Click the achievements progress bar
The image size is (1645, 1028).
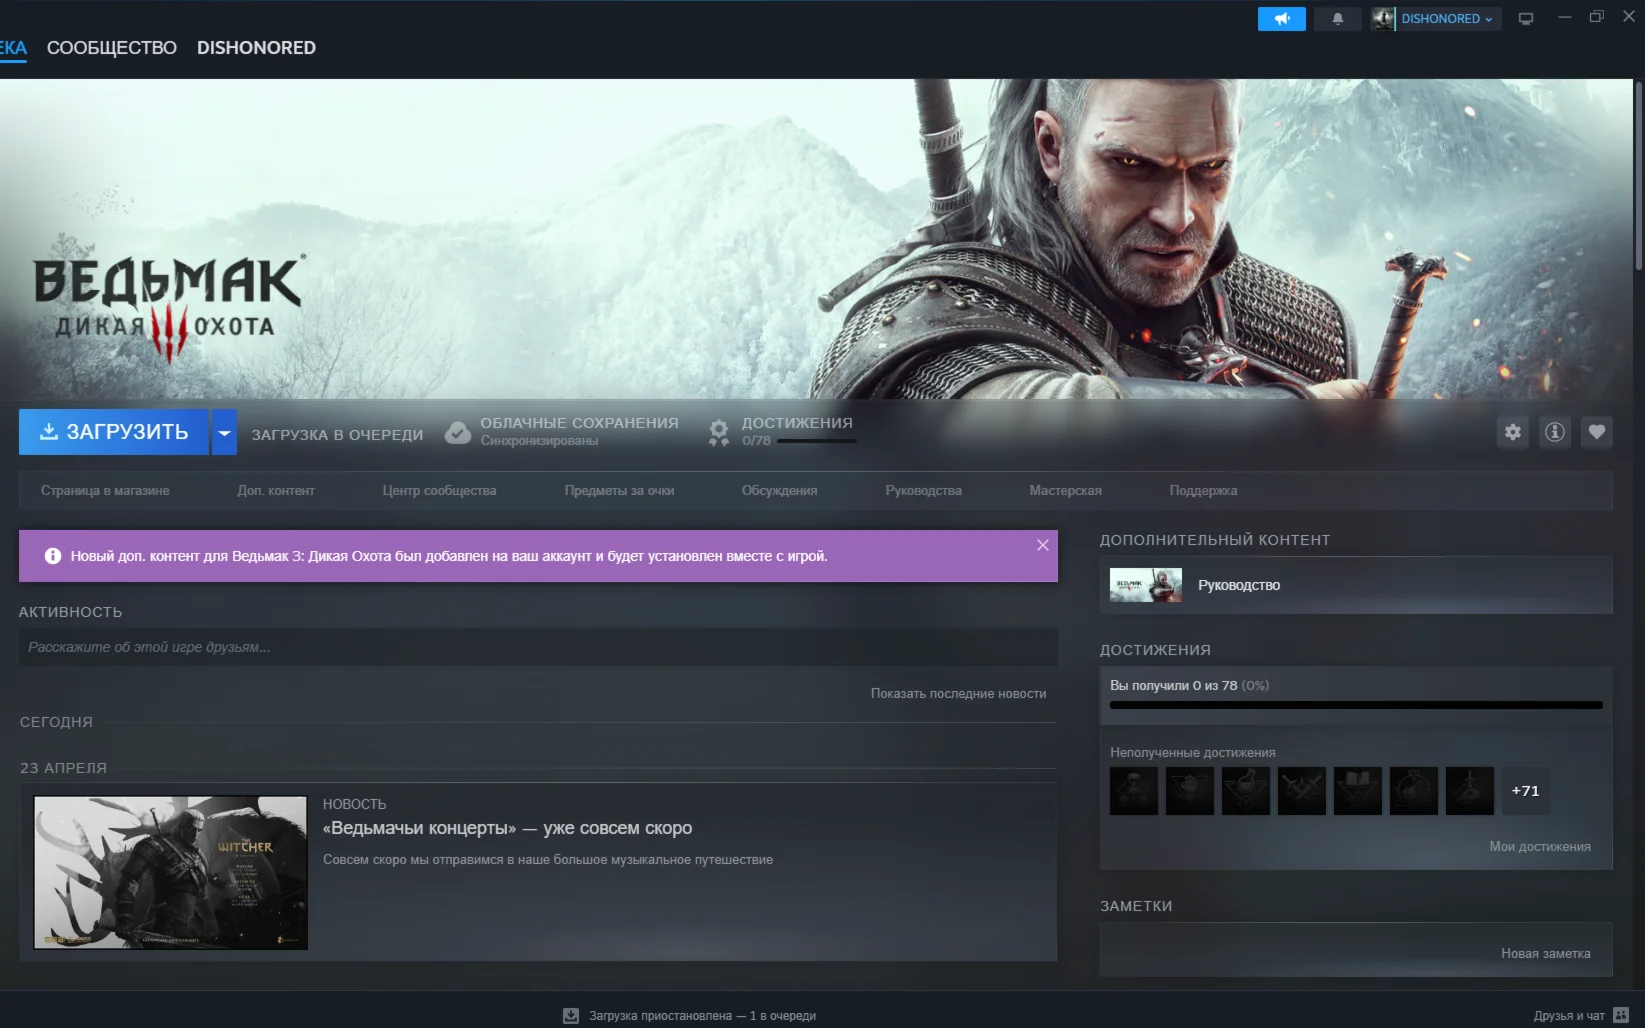point(1355,705)
